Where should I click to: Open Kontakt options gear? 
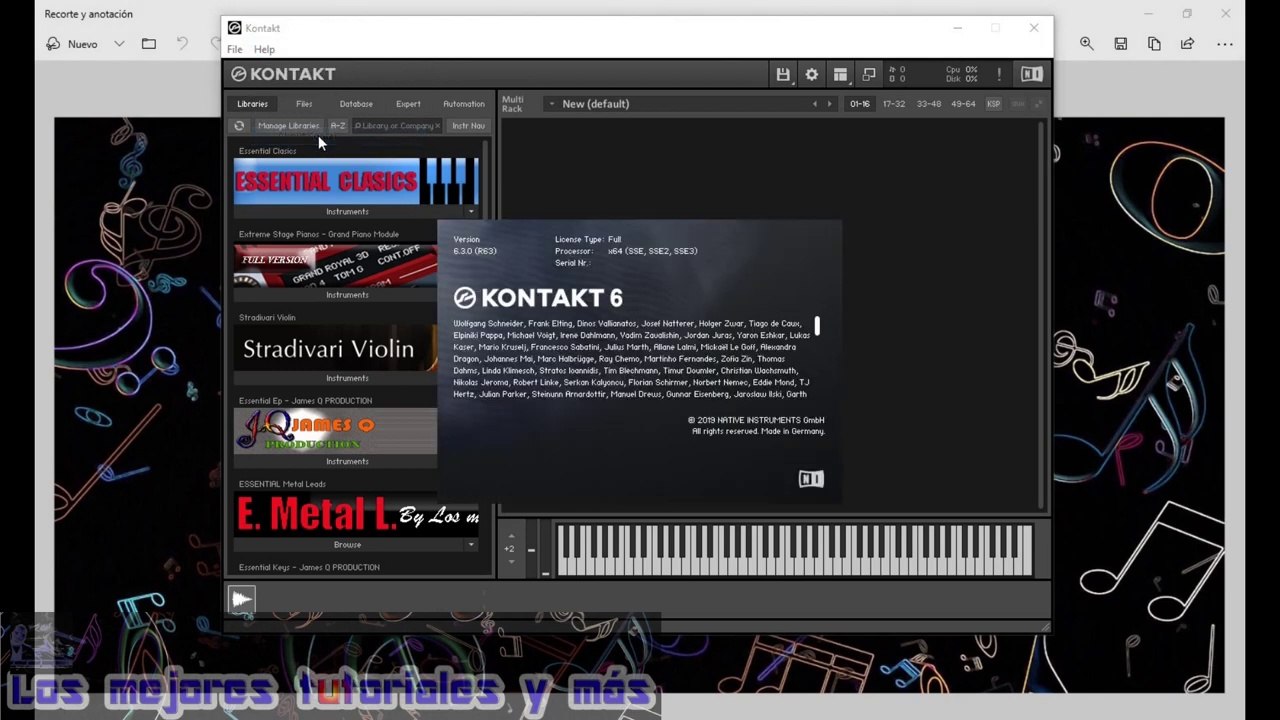(812, 74)
